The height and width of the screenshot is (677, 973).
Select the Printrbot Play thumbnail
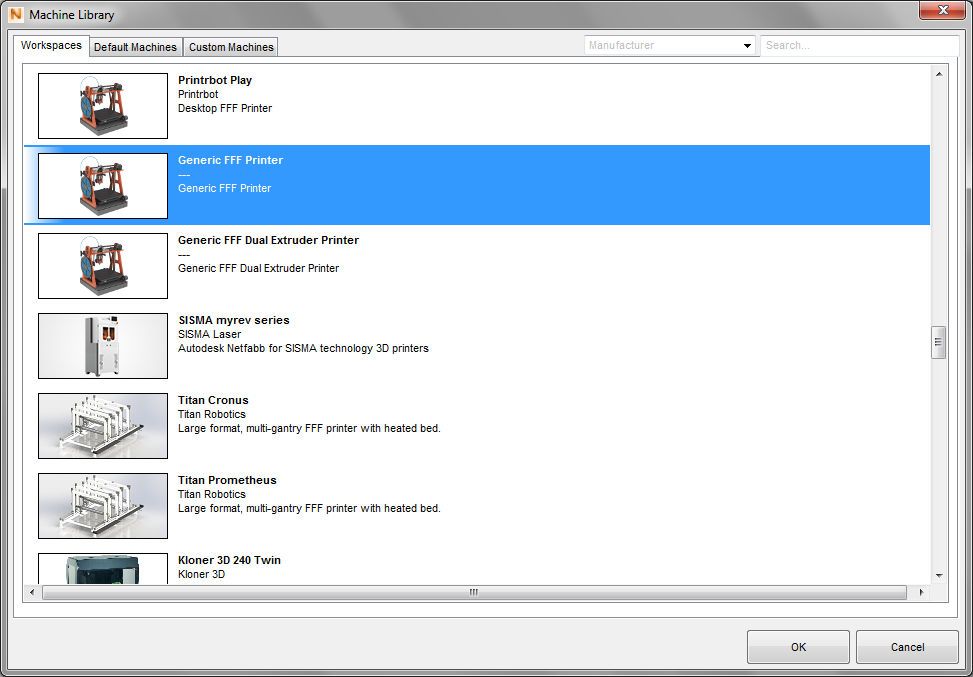(x=103, y=106)
